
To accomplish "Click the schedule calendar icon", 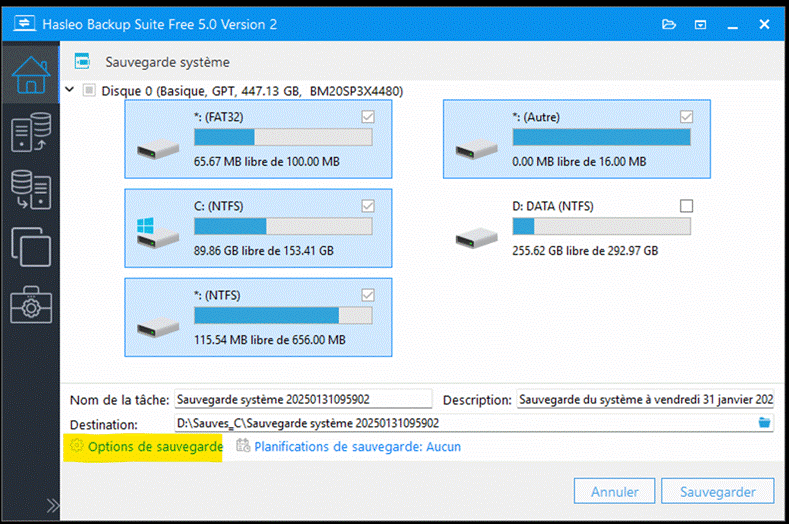I will [243, 445].
